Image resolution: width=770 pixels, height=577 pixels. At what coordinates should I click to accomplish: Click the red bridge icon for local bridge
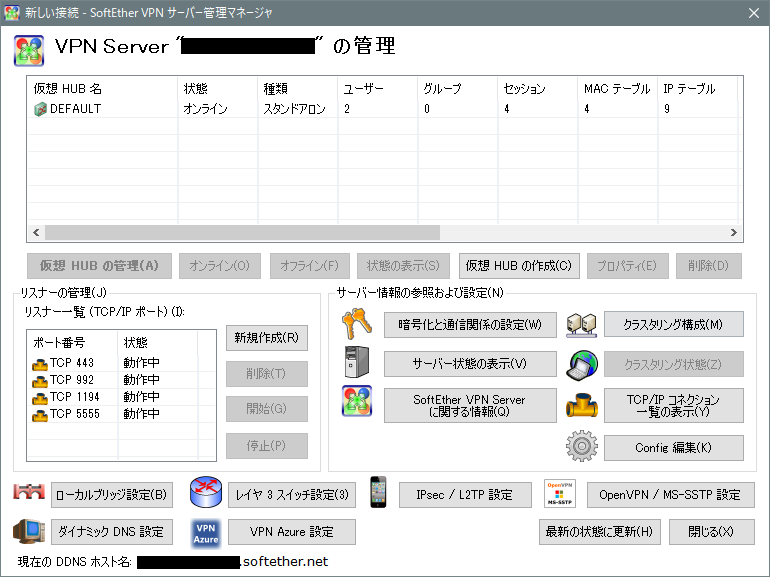(29, 492)
